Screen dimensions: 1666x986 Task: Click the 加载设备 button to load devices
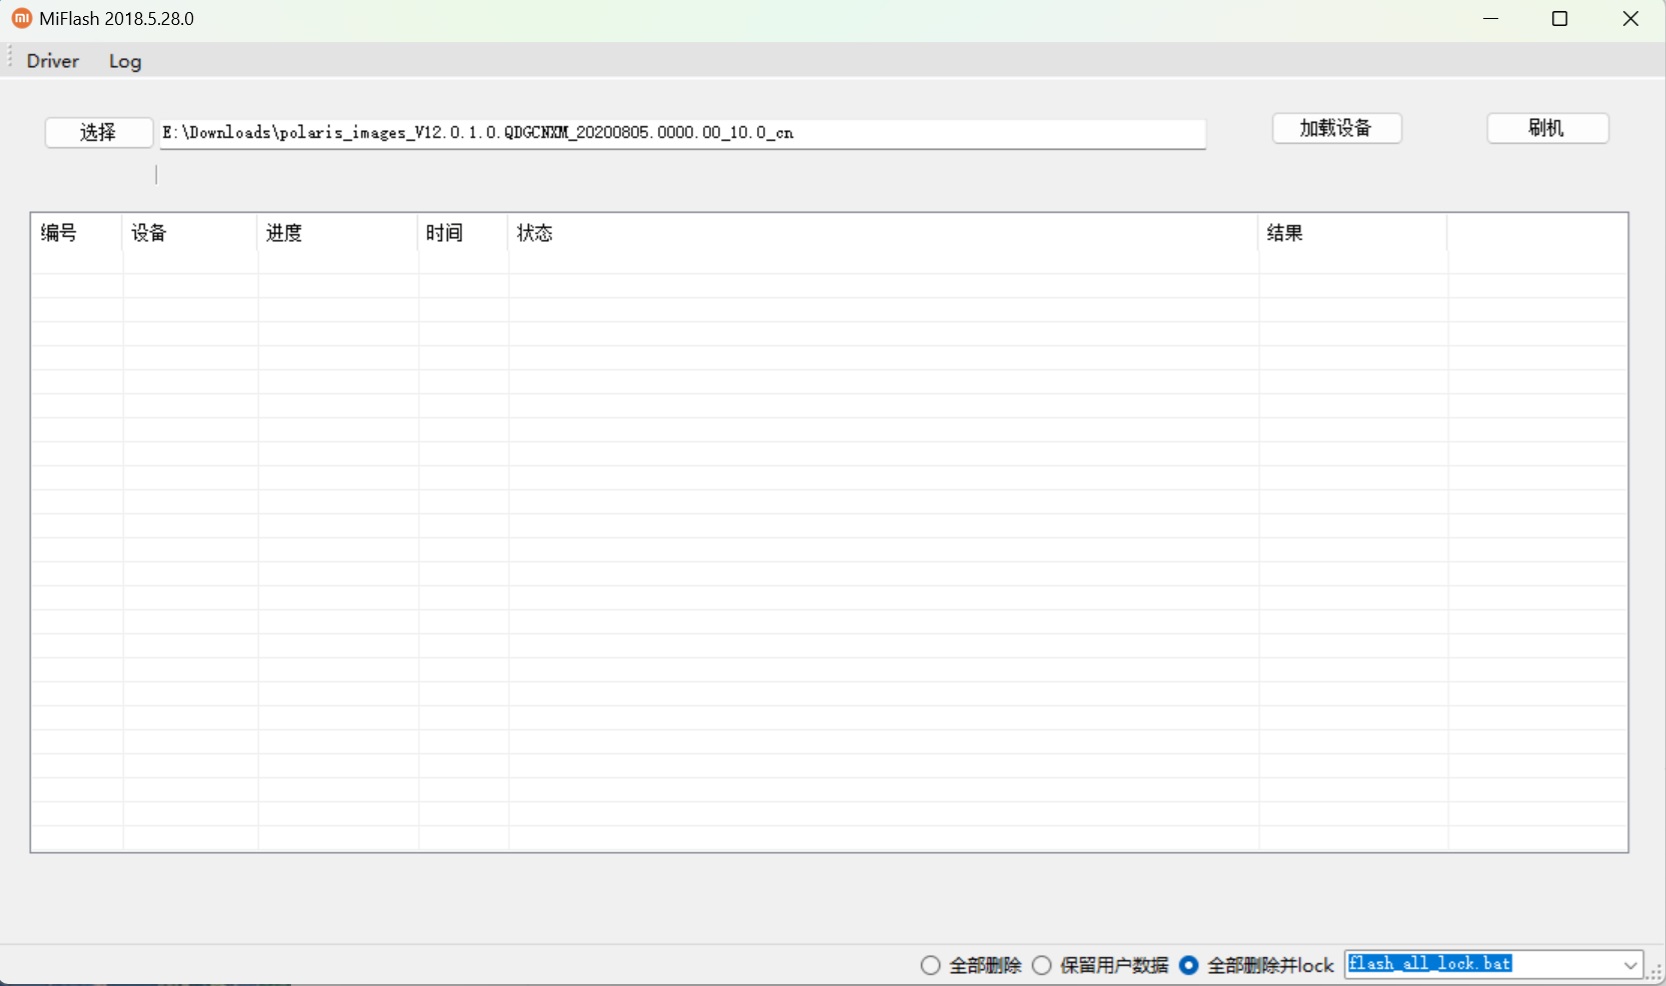click(x=1337, y=128)
